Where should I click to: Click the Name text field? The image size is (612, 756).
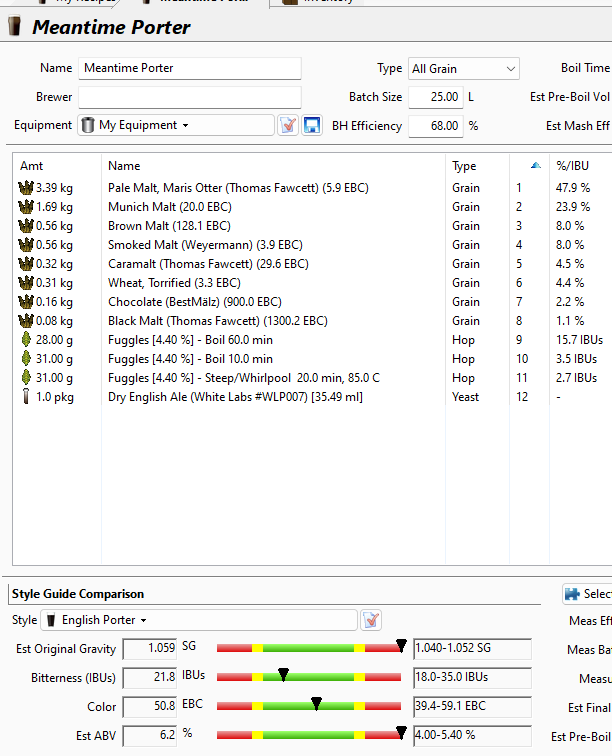[190, 68]
